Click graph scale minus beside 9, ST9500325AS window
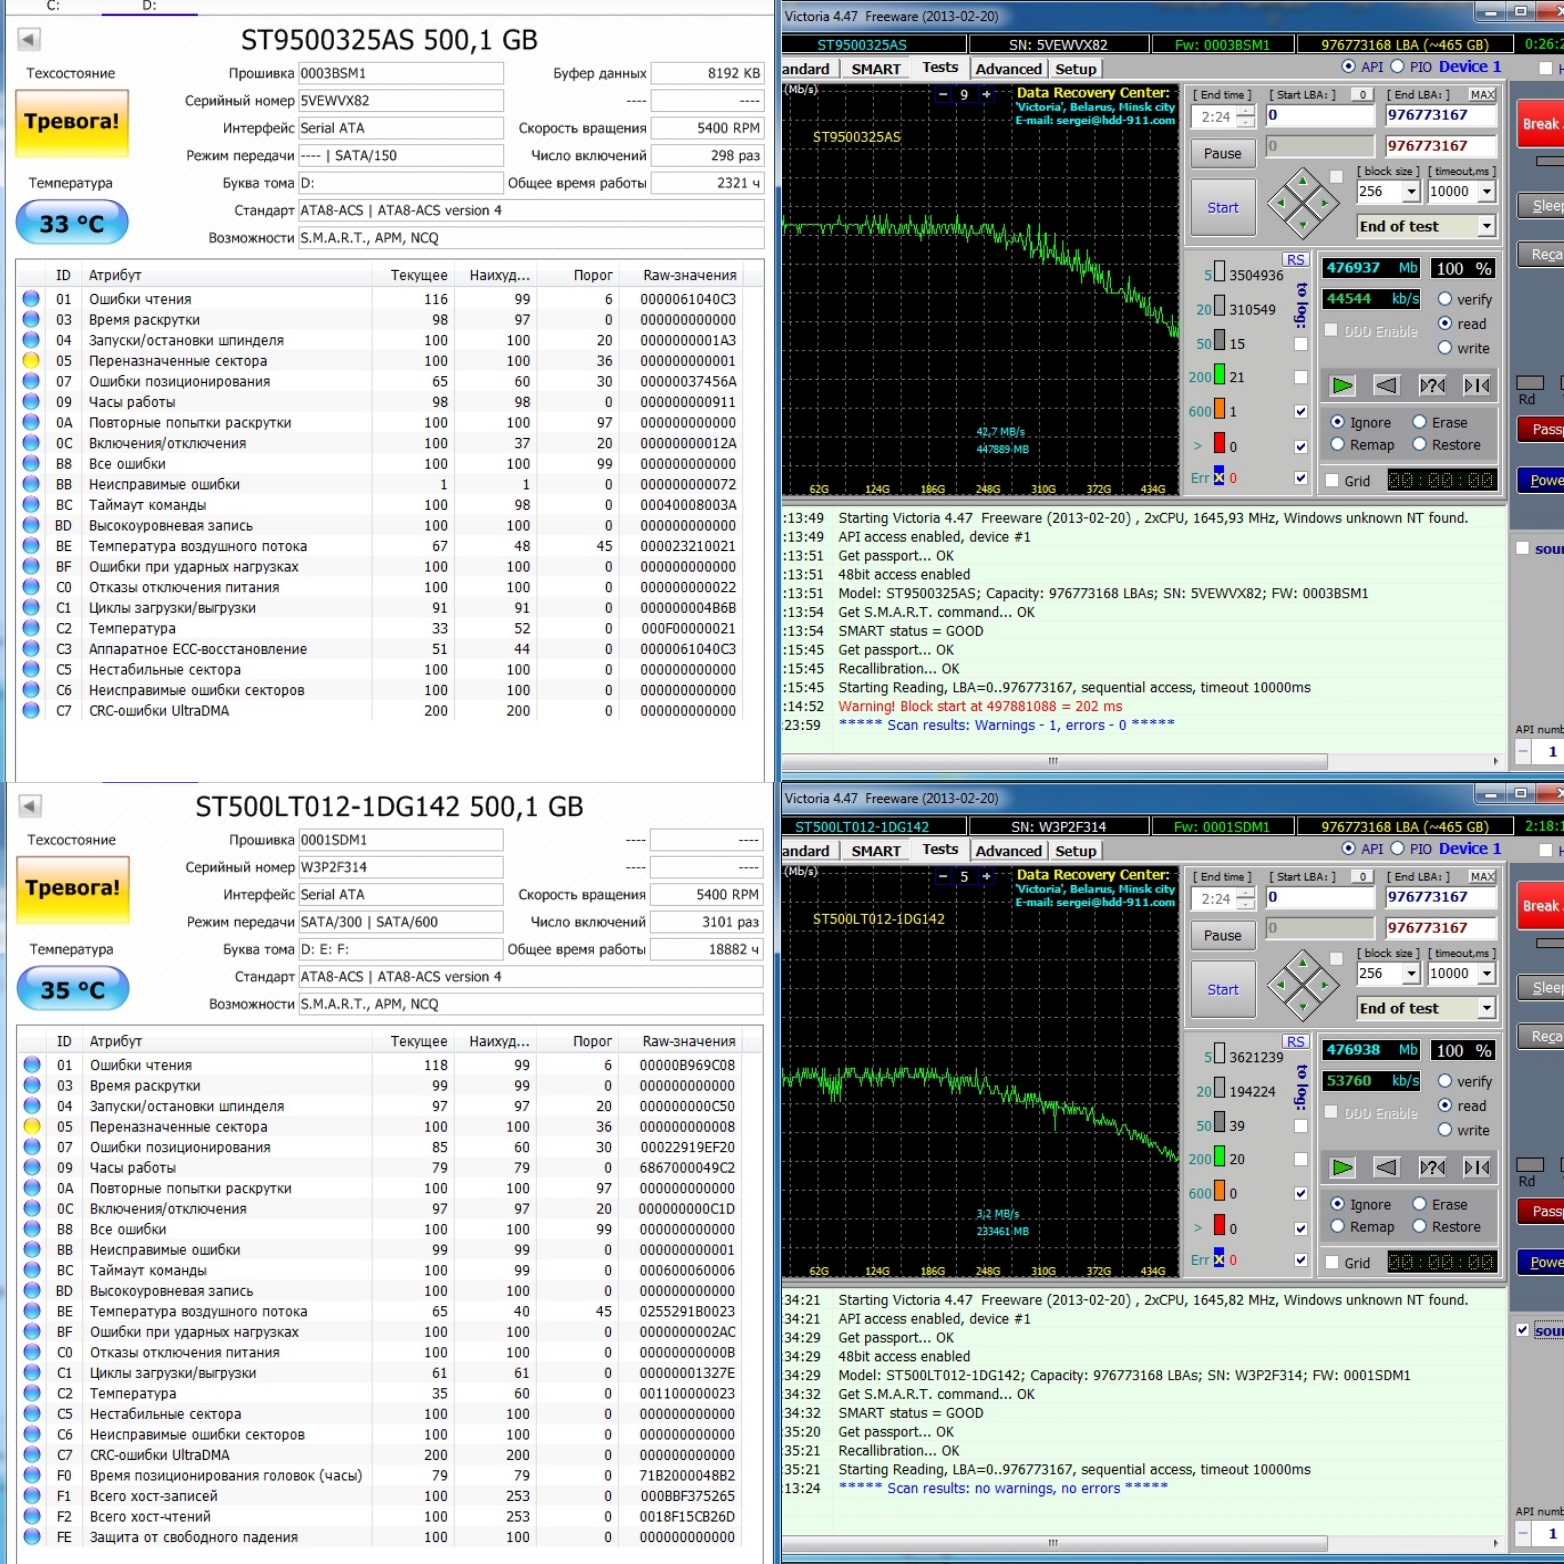 [x=942, y=94]
